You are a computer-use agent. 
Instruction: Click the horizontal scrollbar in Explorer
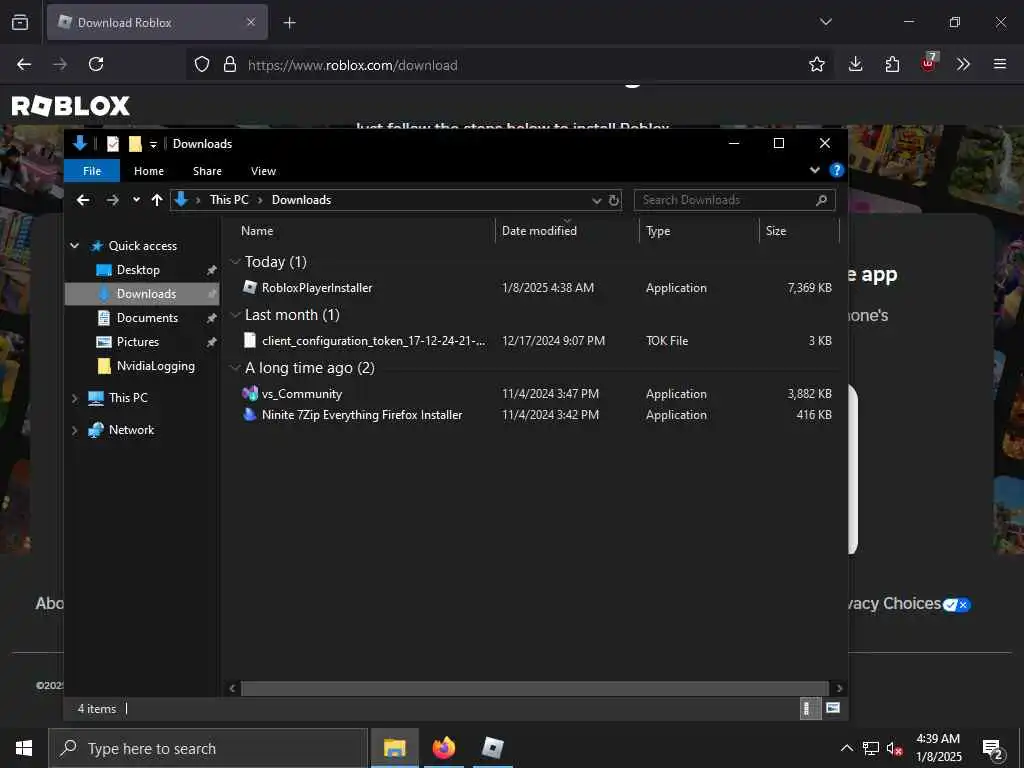click(x=534, y=688)
